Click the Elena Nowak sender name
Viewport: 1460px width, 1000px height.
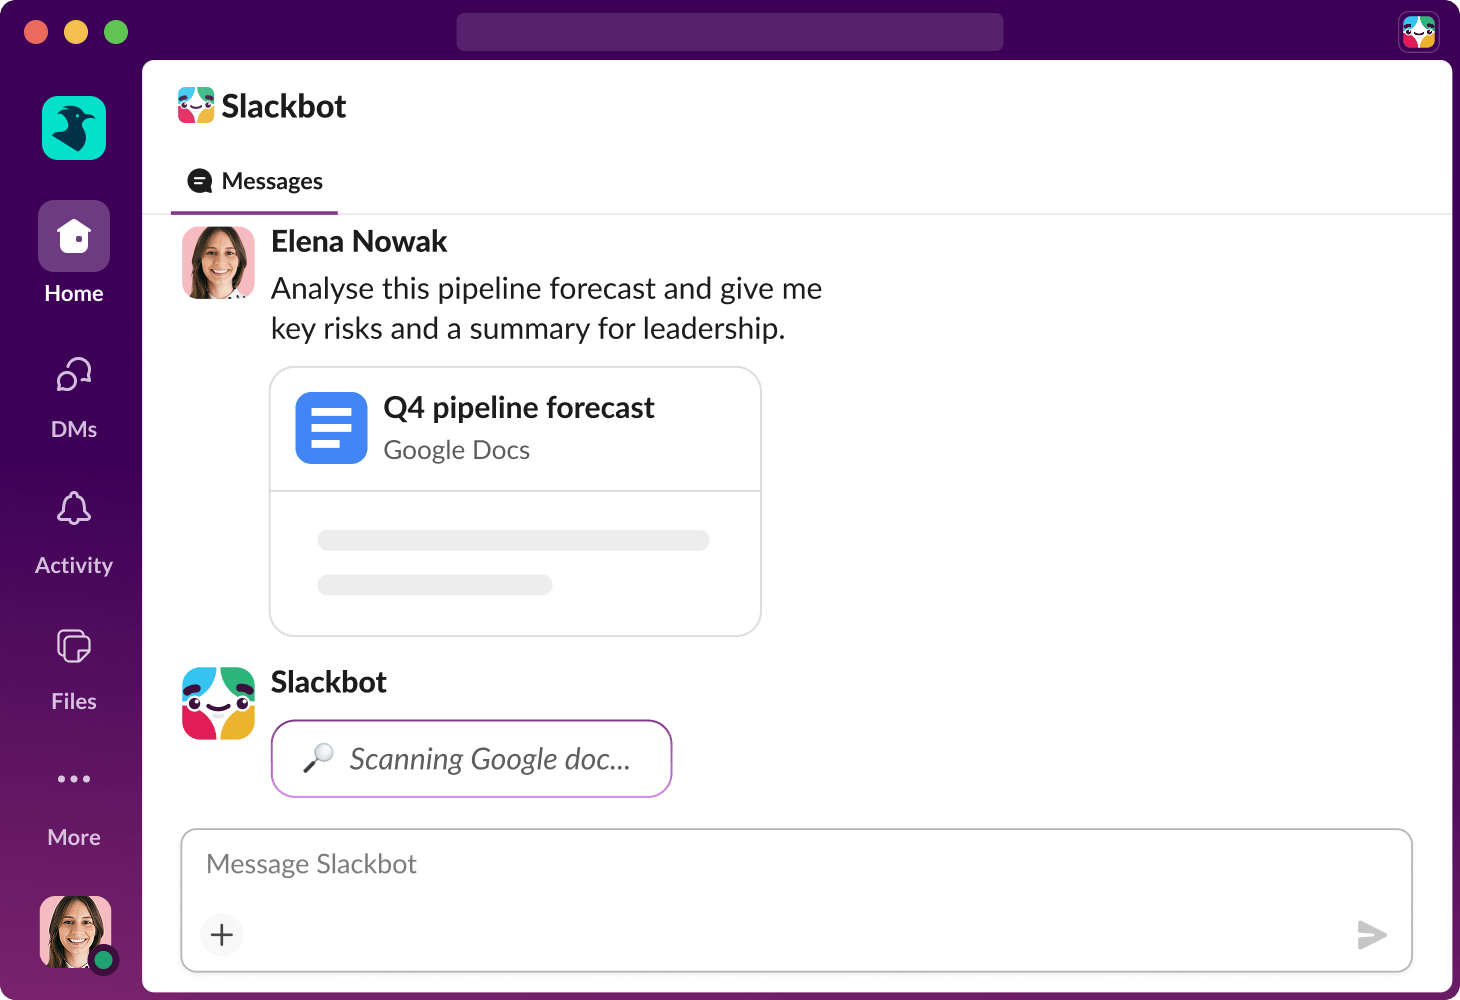coord(358,241)
